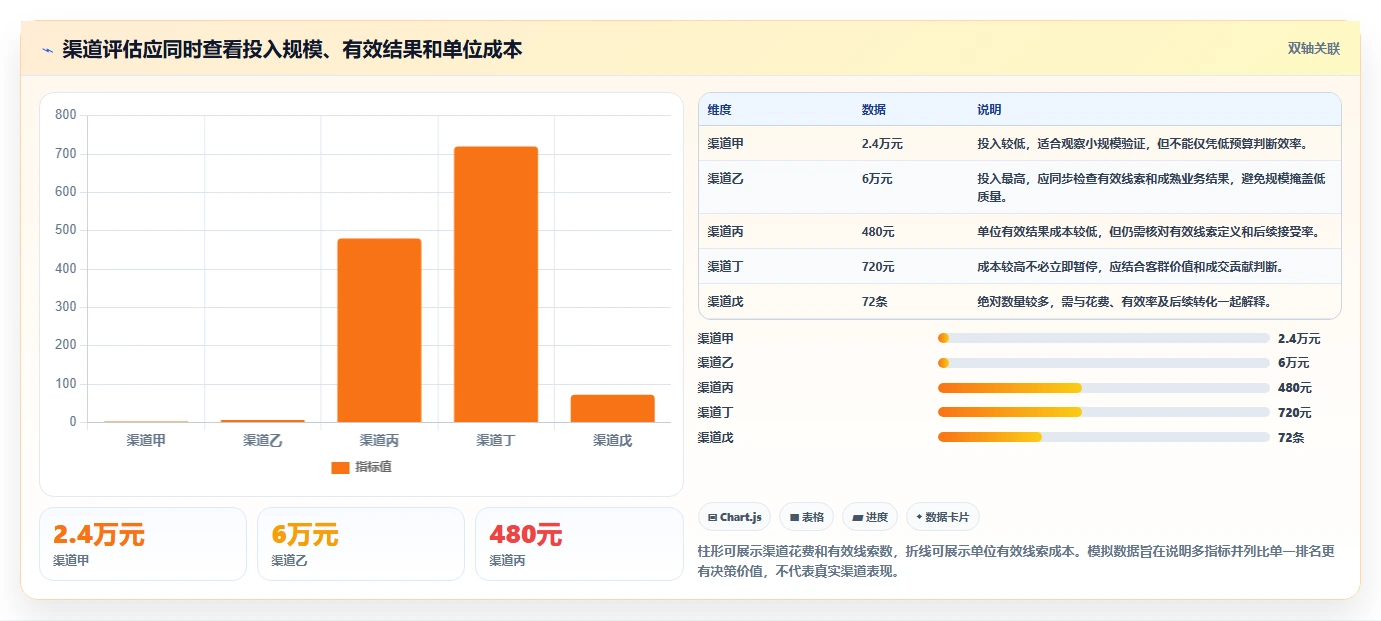Click the 数据 column header

(x=874, y=110)
